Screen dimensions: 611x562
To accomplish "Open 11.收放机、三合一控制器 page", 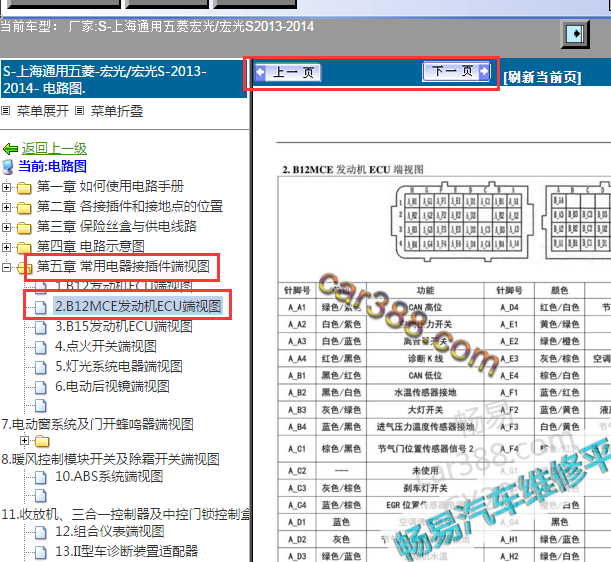I will [125, 514].
